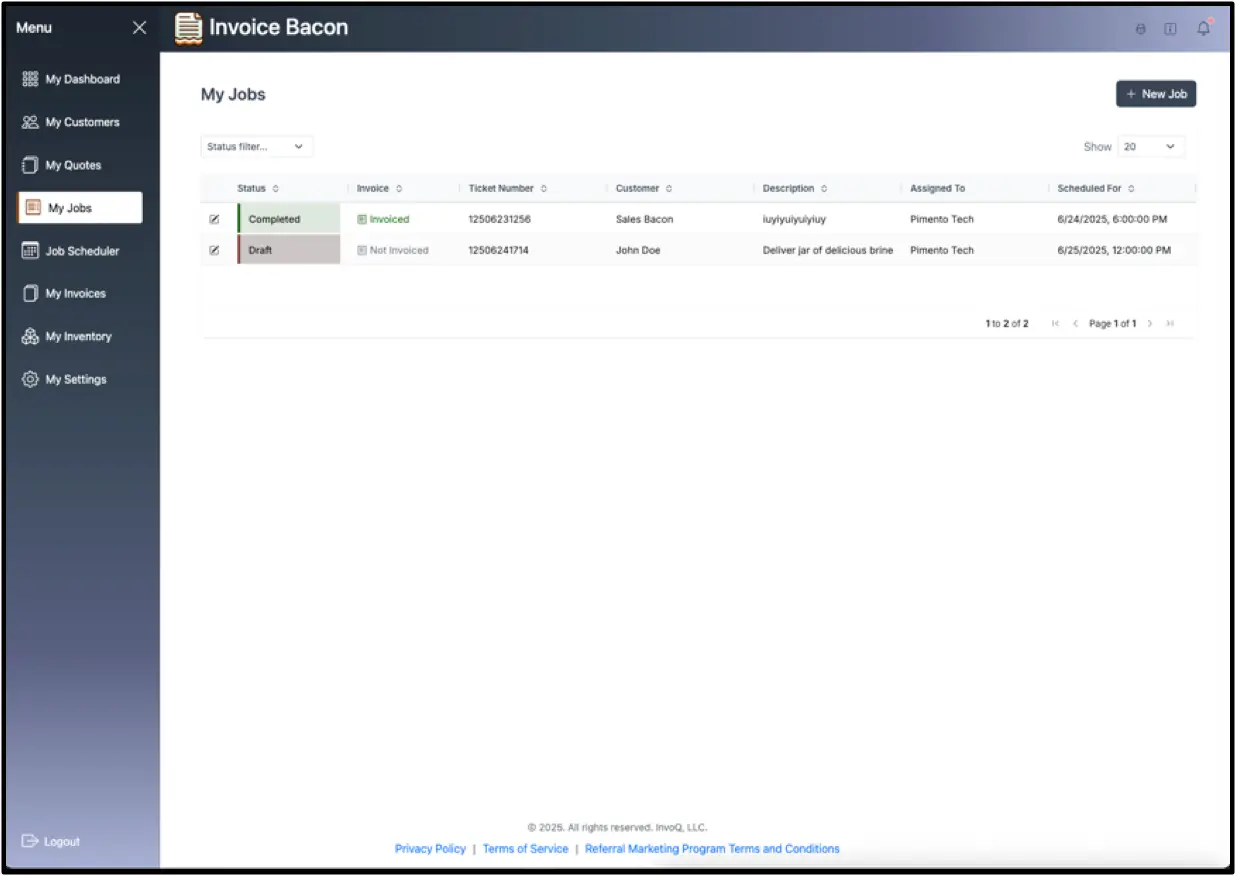Open My Dashboard menu item

point(80,79)
